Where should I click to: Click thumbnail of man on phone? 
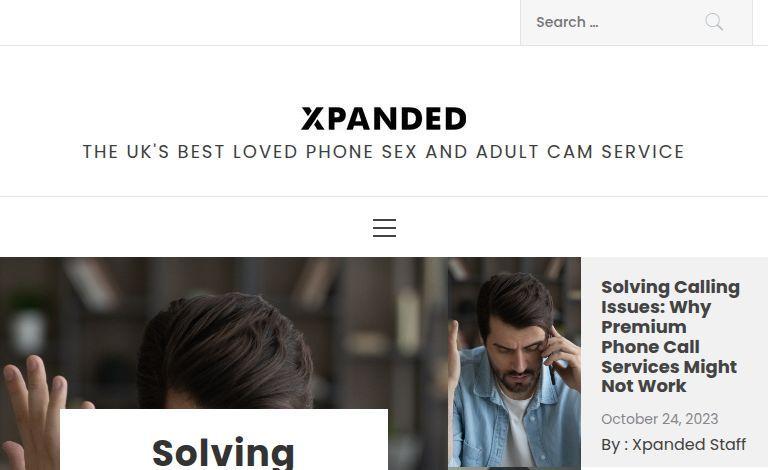click(x=514, y=362)
